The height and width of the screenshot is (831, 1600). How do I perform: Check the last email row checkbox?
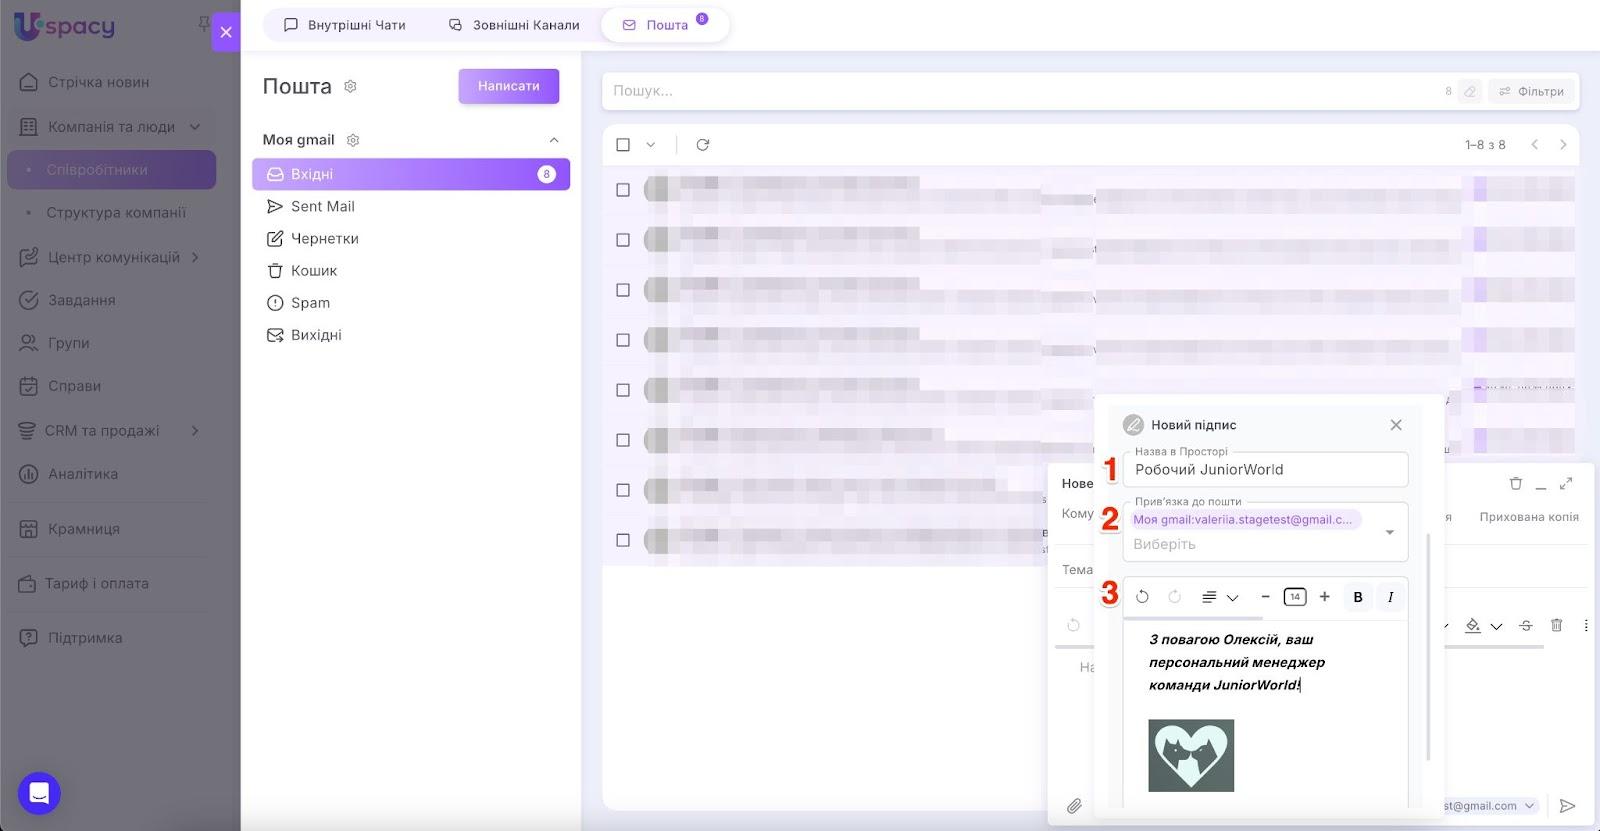623,540
